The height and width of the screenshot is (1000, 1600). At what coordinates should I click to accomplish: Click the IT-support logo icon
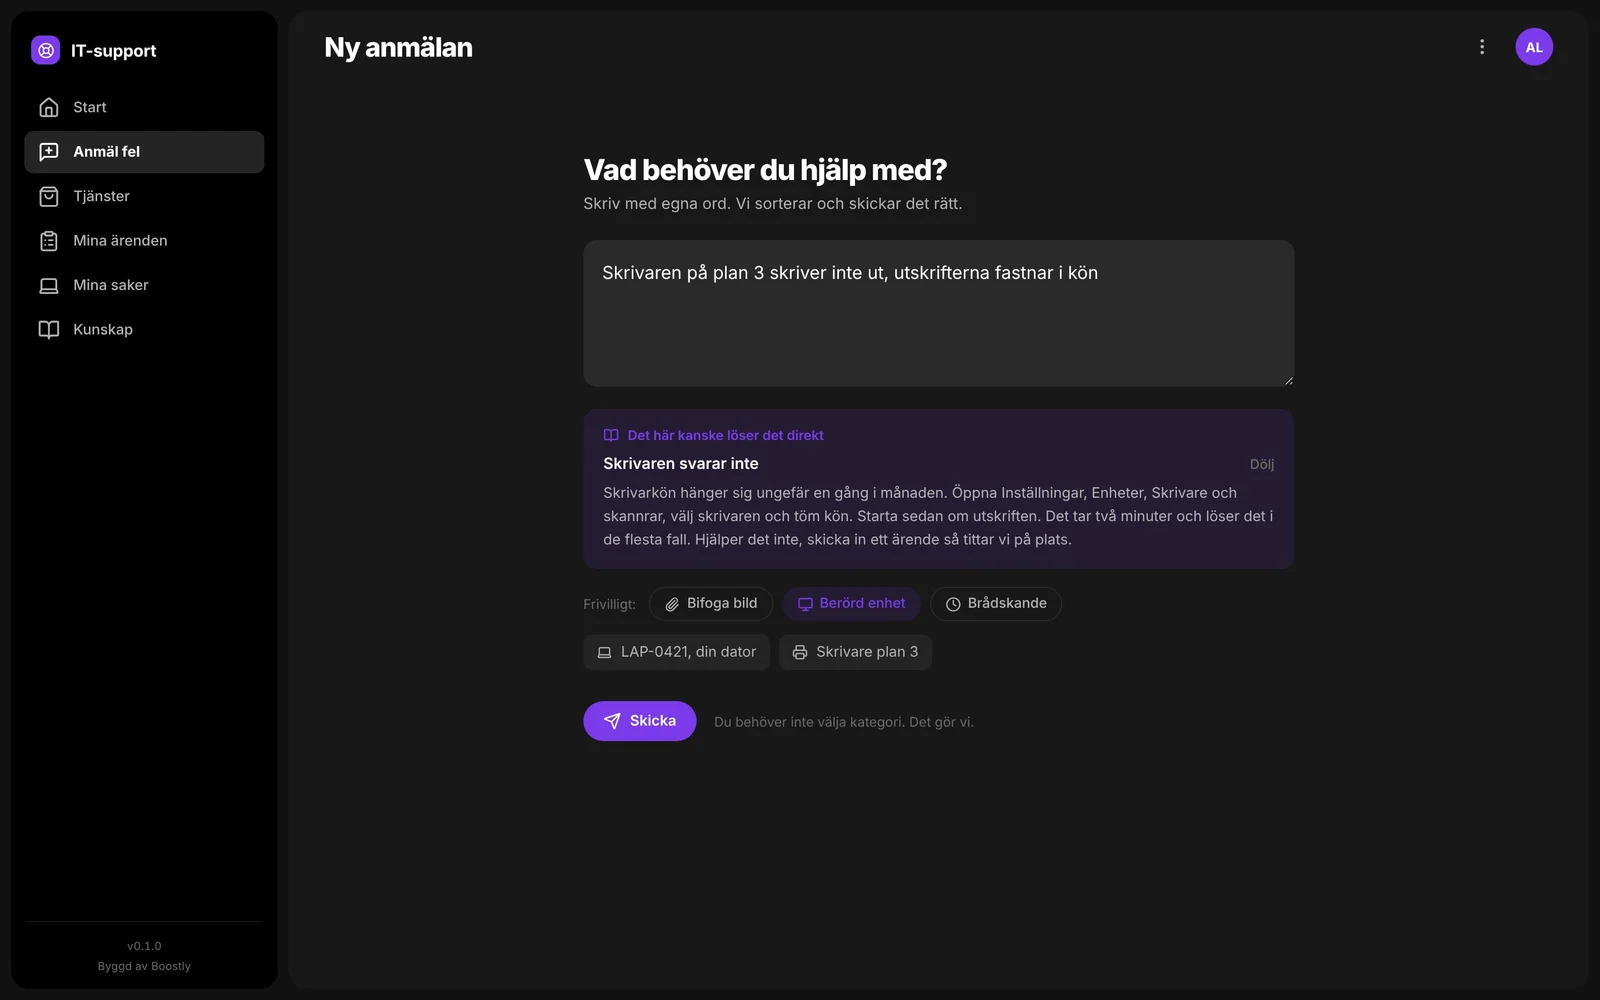[x=45, y=50]
